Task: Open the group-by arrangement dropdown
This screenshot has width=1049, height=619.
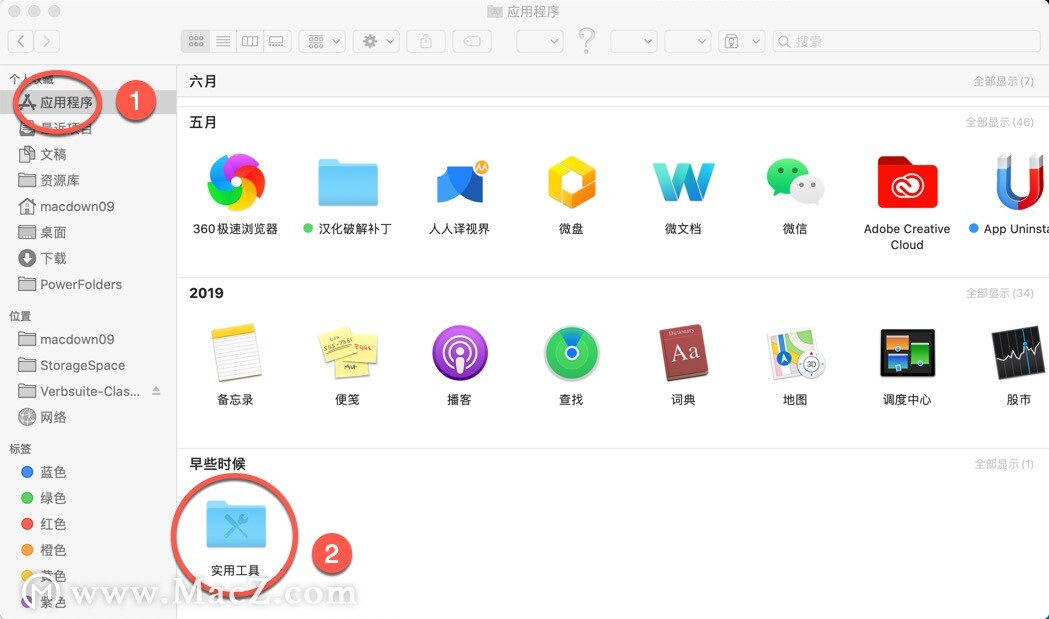Action: click(x=322, y=41)
